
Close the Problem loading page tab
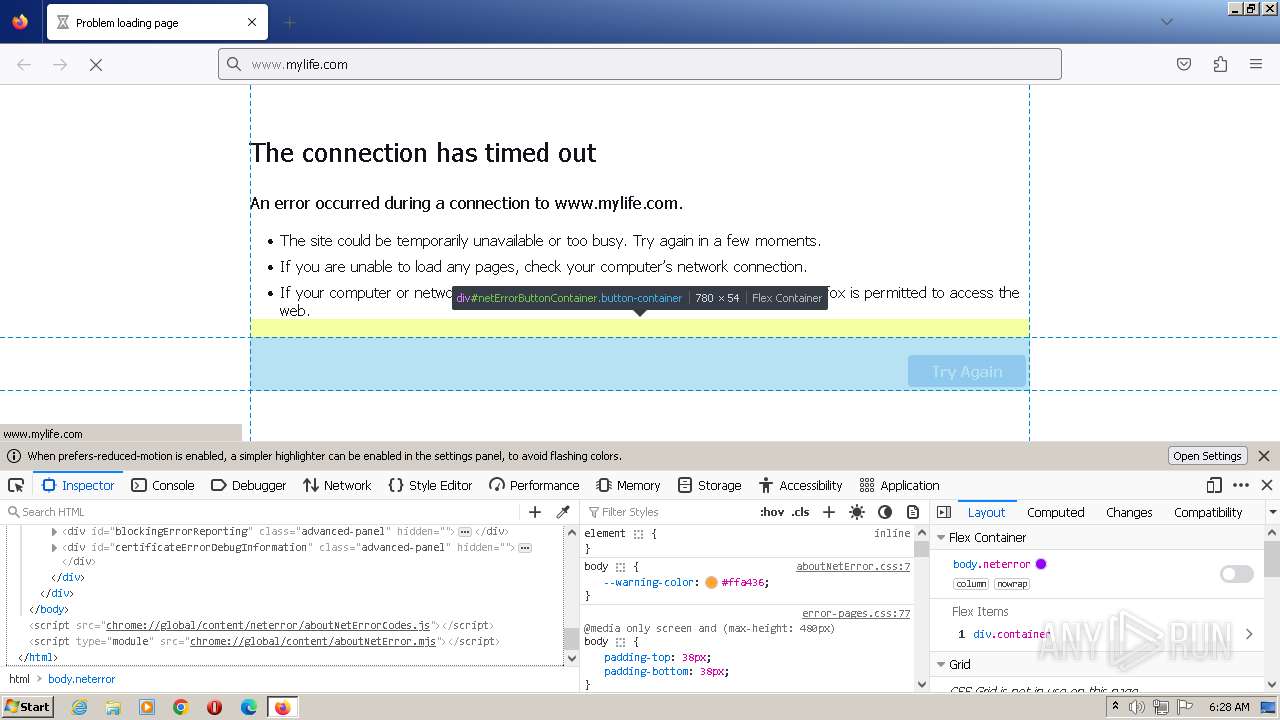pos(252,22)
